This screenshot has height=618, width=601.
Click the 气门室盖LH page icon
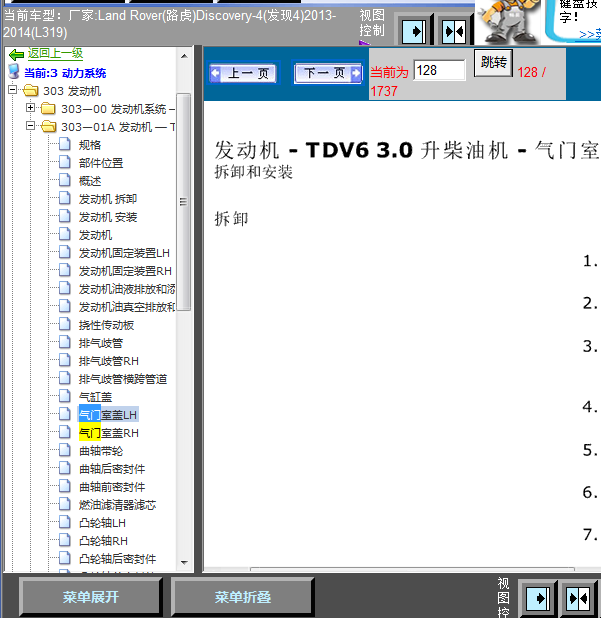[65, 414]
